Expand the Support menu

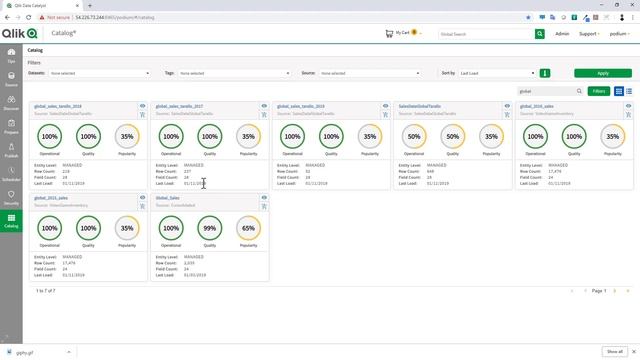click(x=589, y=34)
